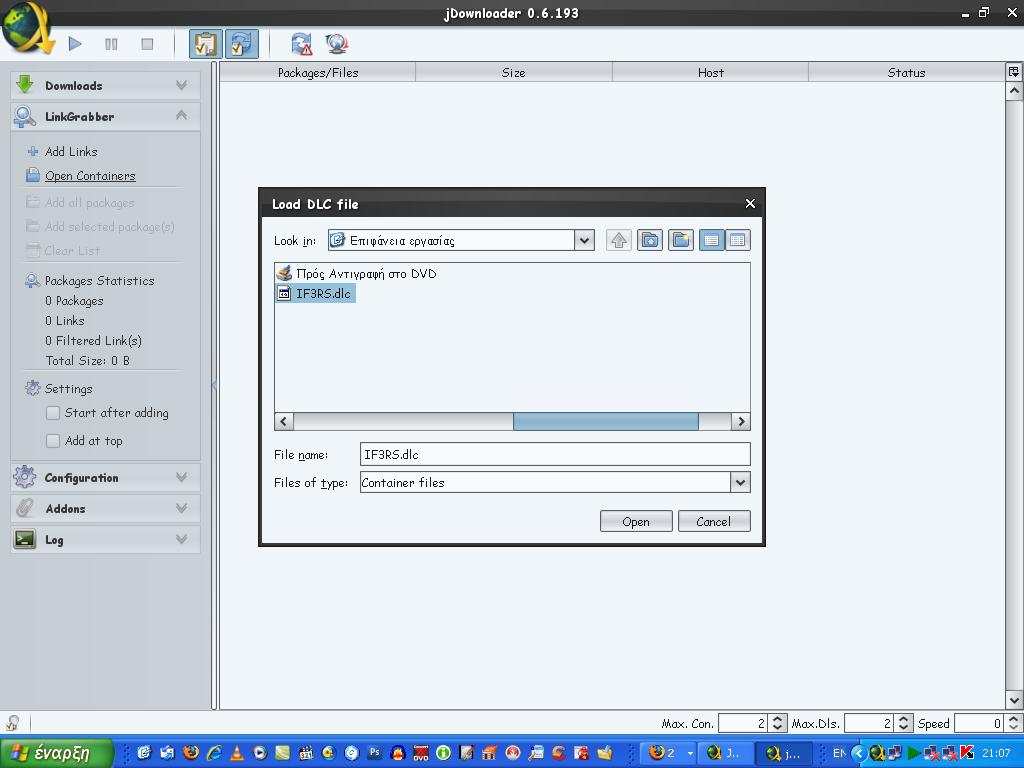
Task: Click the Speed value field
Action: [x=980, y=723]
